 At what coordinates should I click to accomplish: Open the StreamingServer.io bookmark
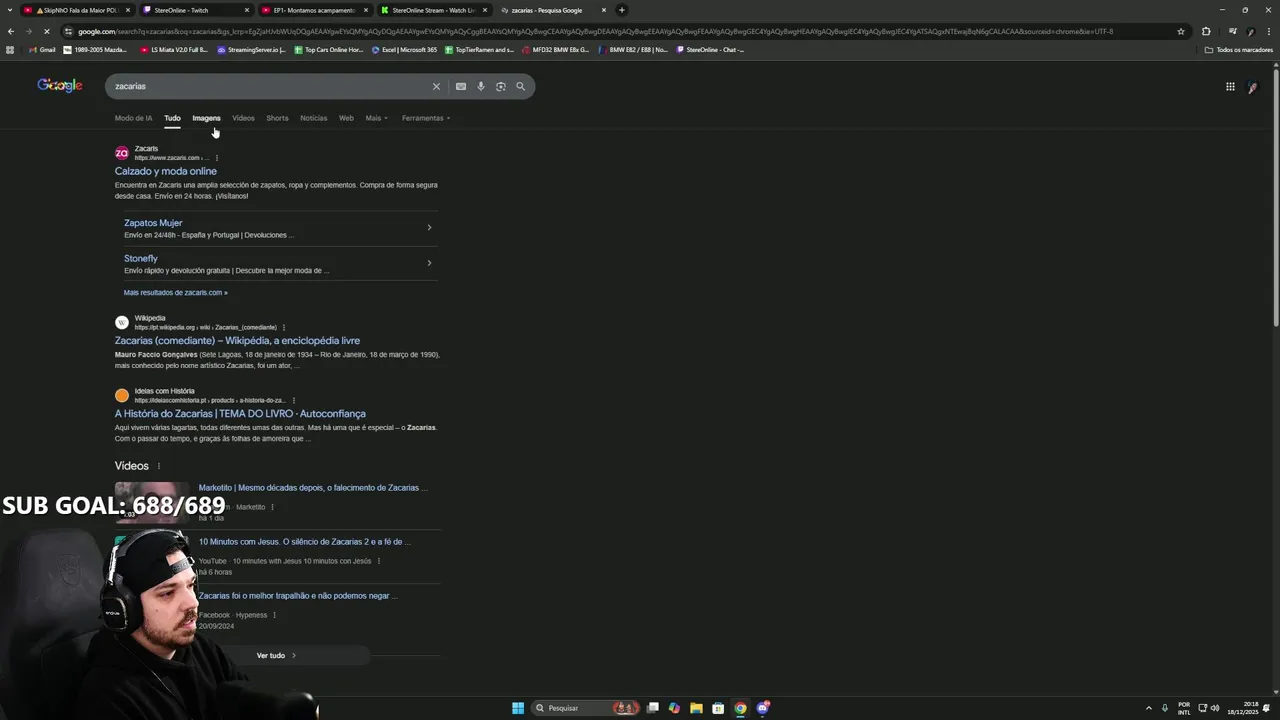tap(251, 49)
